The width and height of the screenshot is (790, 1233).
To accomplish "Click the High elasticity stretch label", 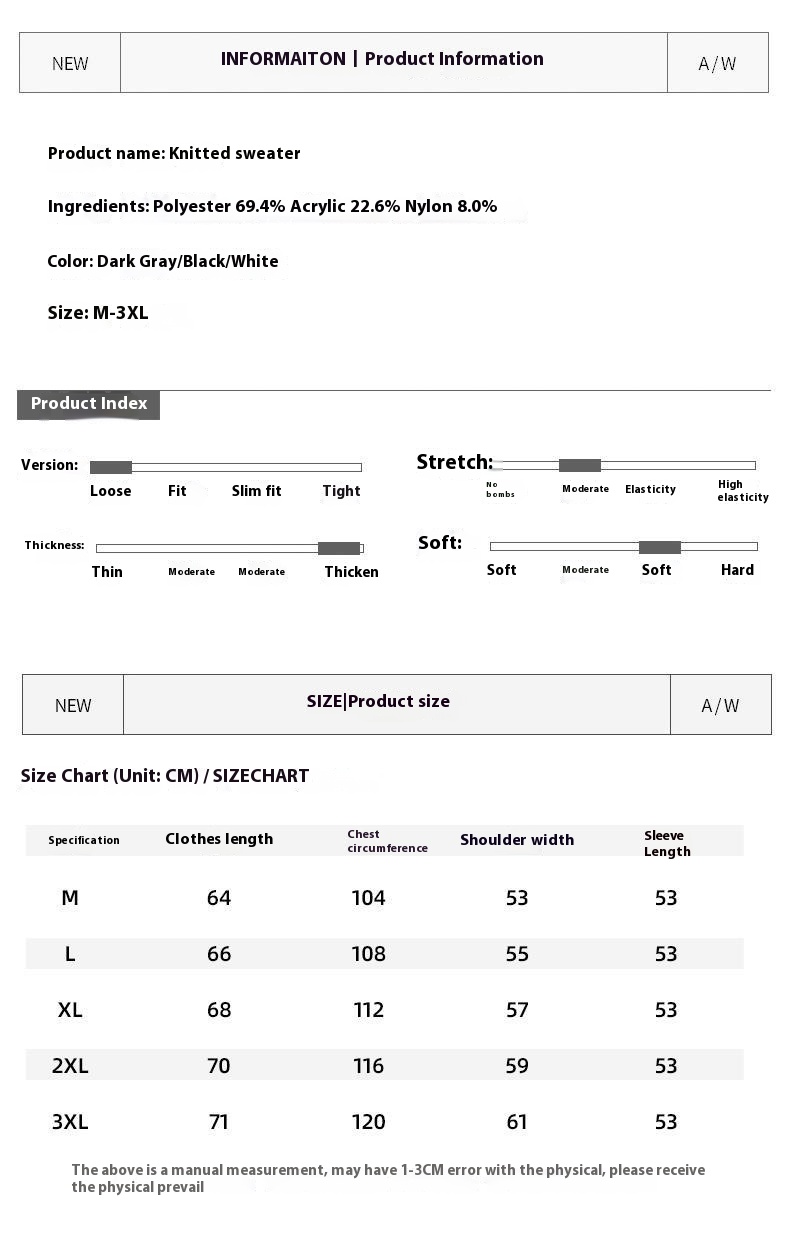I will [x=742, y=491].
